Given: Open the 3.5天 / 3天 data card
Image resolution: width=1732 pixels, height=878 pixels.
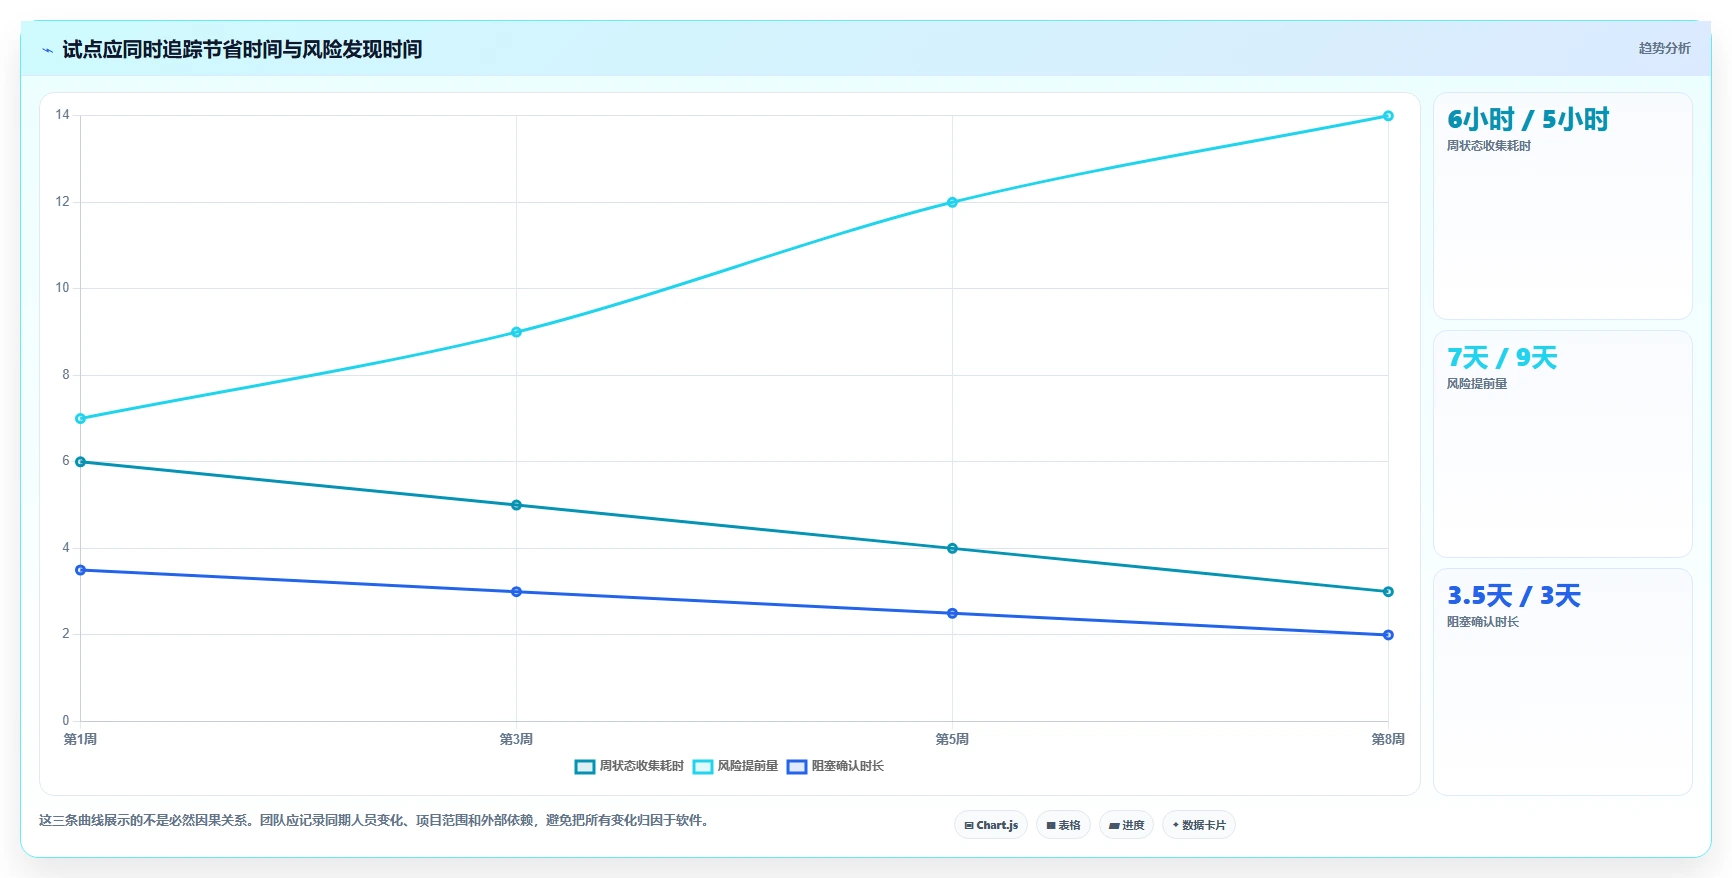Looking at the screenshot, I should click(x=1562, y=682).
